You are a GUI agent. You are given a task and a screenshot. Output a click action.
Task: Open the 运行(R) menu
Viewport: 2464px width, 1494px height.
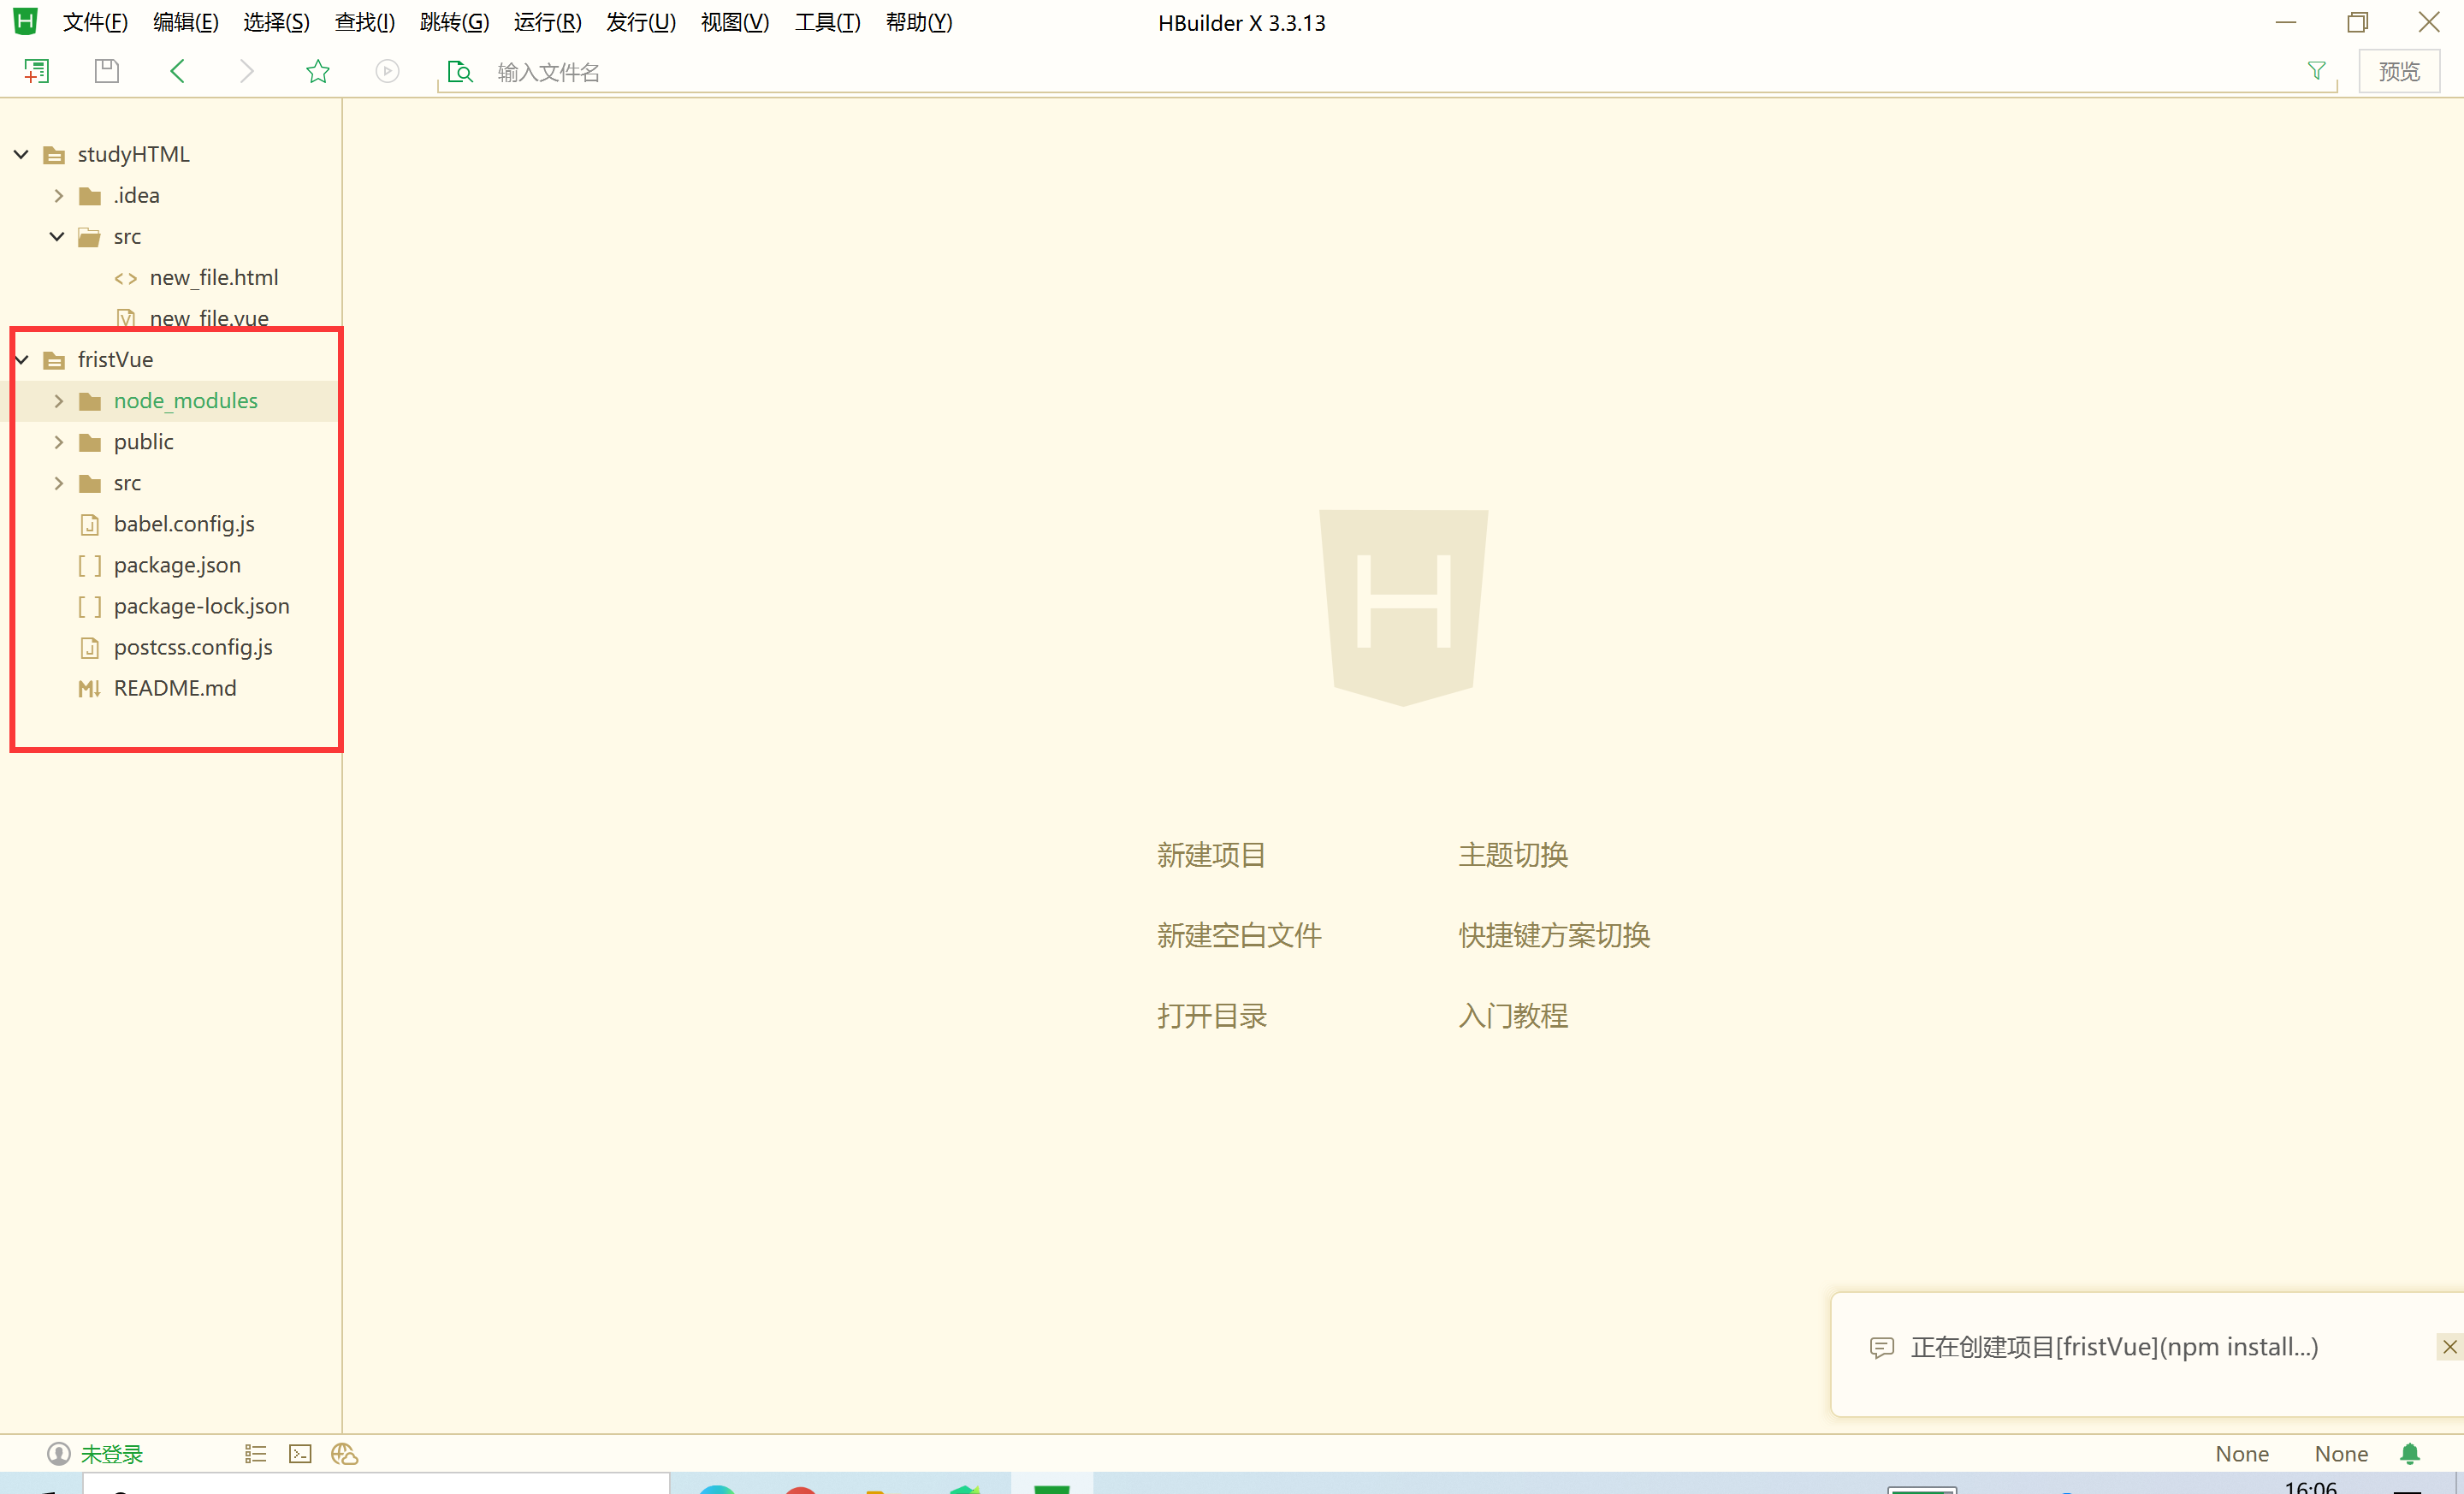[546, 22]
